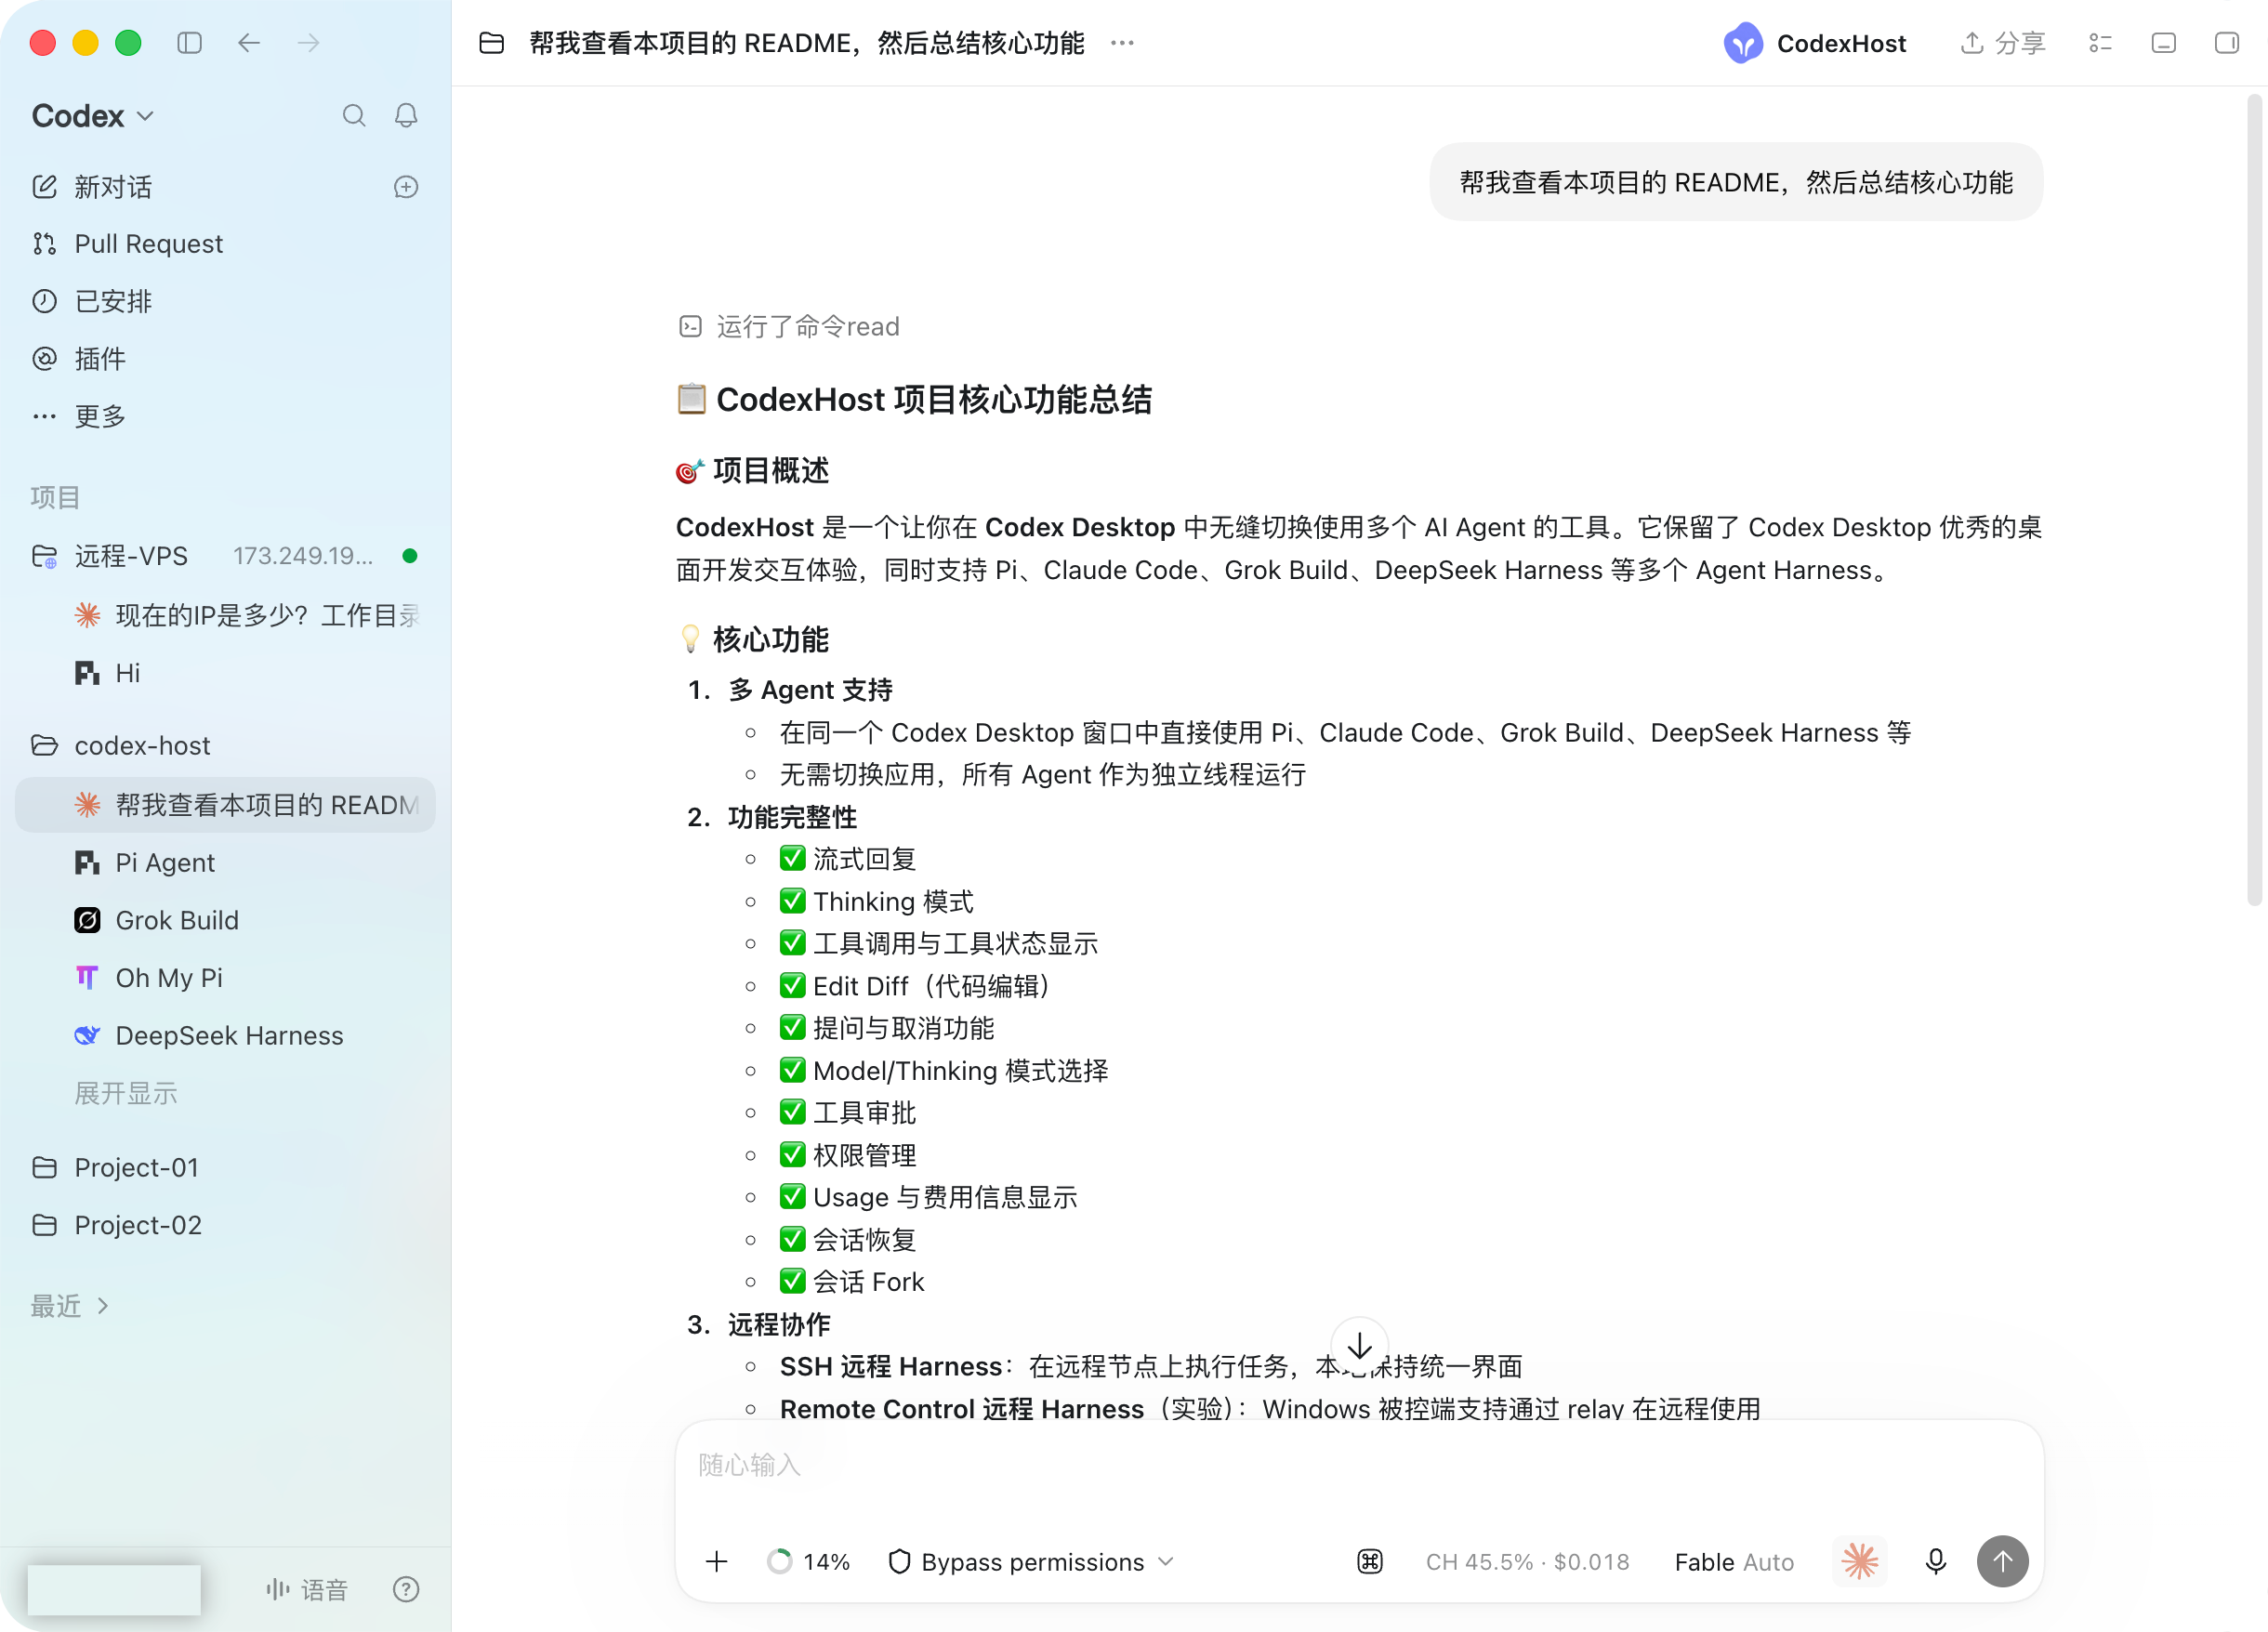This screenshot has height=1632, width=2268.
Task: Click the 随心输入 message input field
Action: click(1360, 1467)
